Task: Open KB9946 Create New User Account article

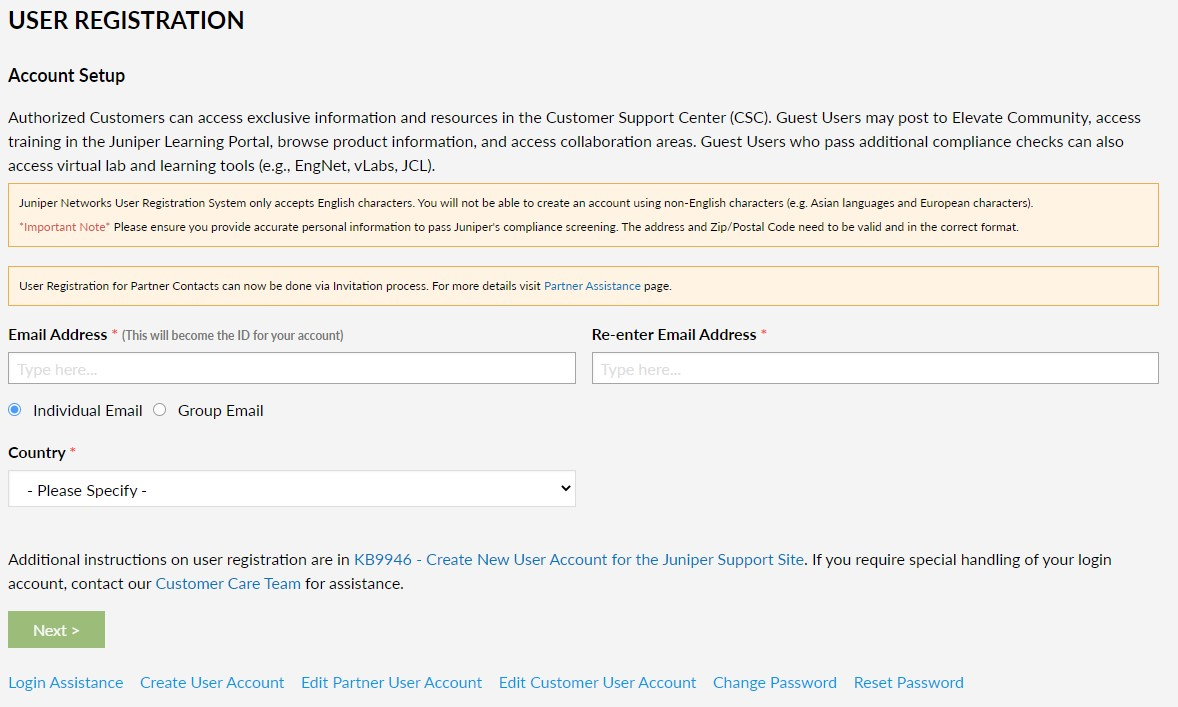Action: [x=579, y=560]
